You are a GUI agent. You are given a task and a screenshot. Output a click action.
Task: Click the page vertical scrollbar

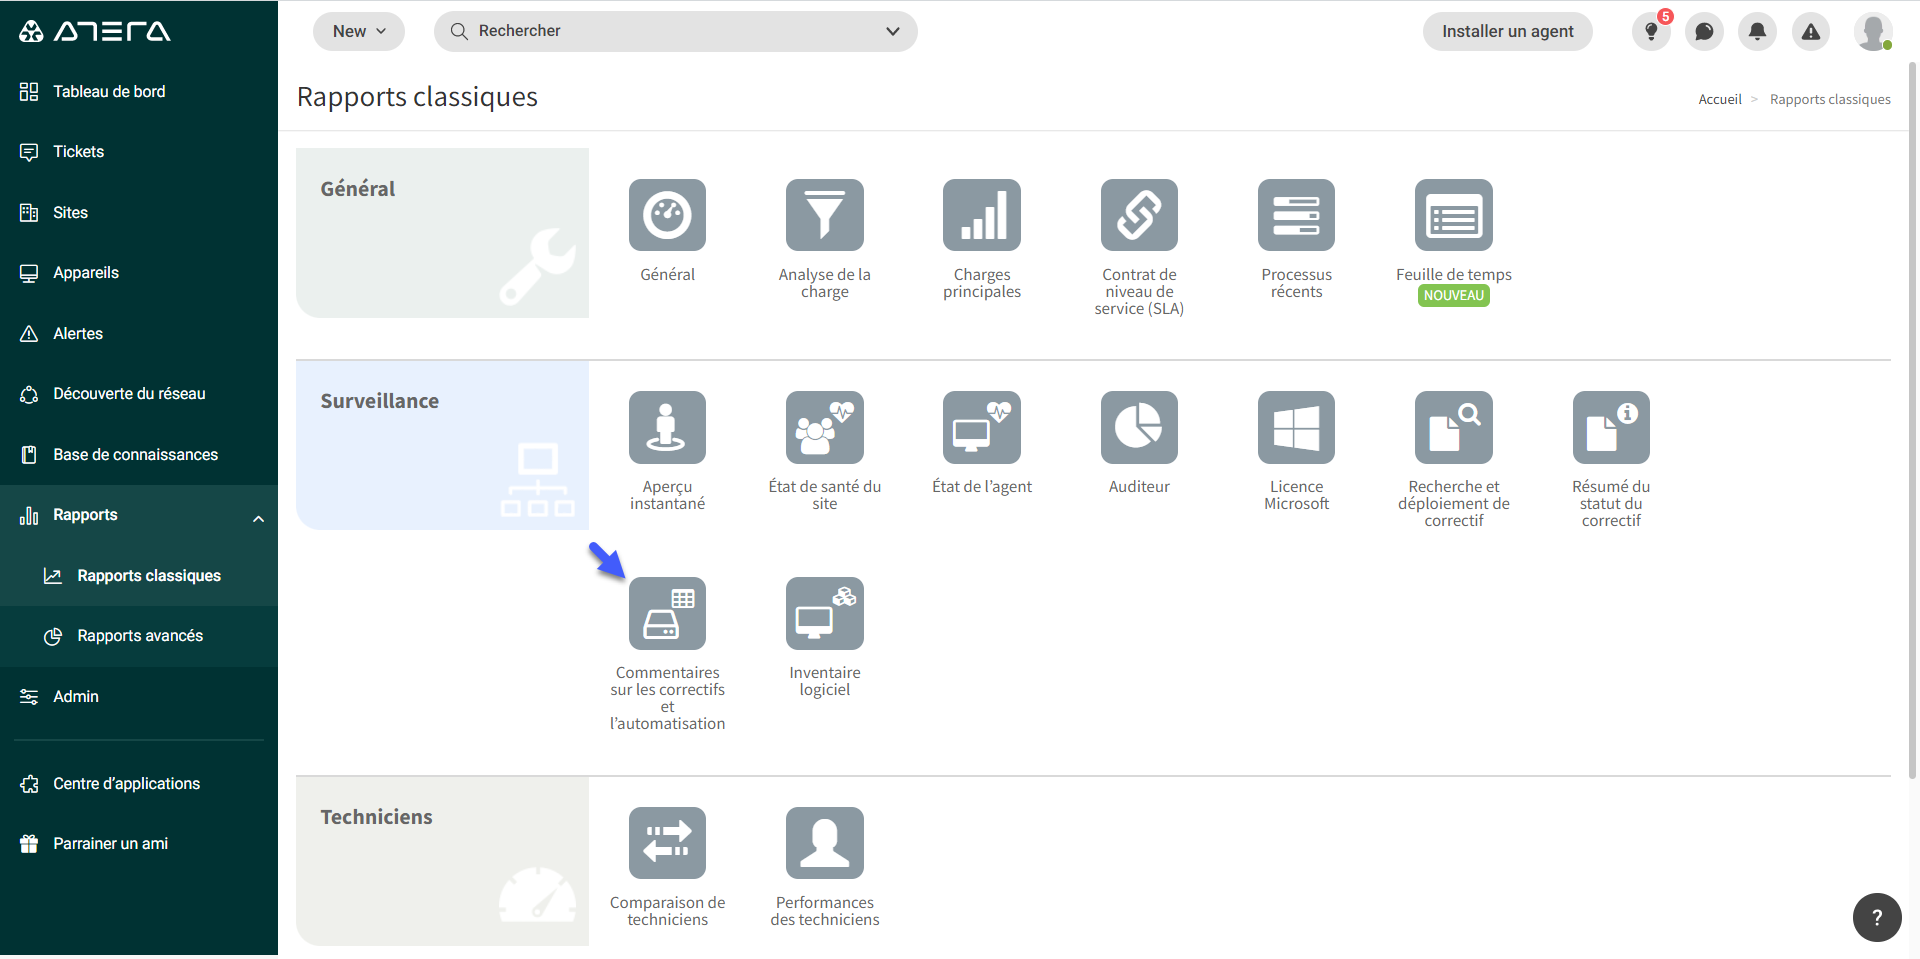tap(1913, 420)
